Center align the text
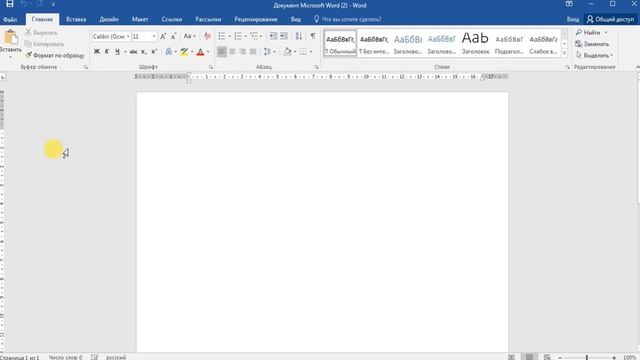 pyautogui.click(x=232, y=51)
